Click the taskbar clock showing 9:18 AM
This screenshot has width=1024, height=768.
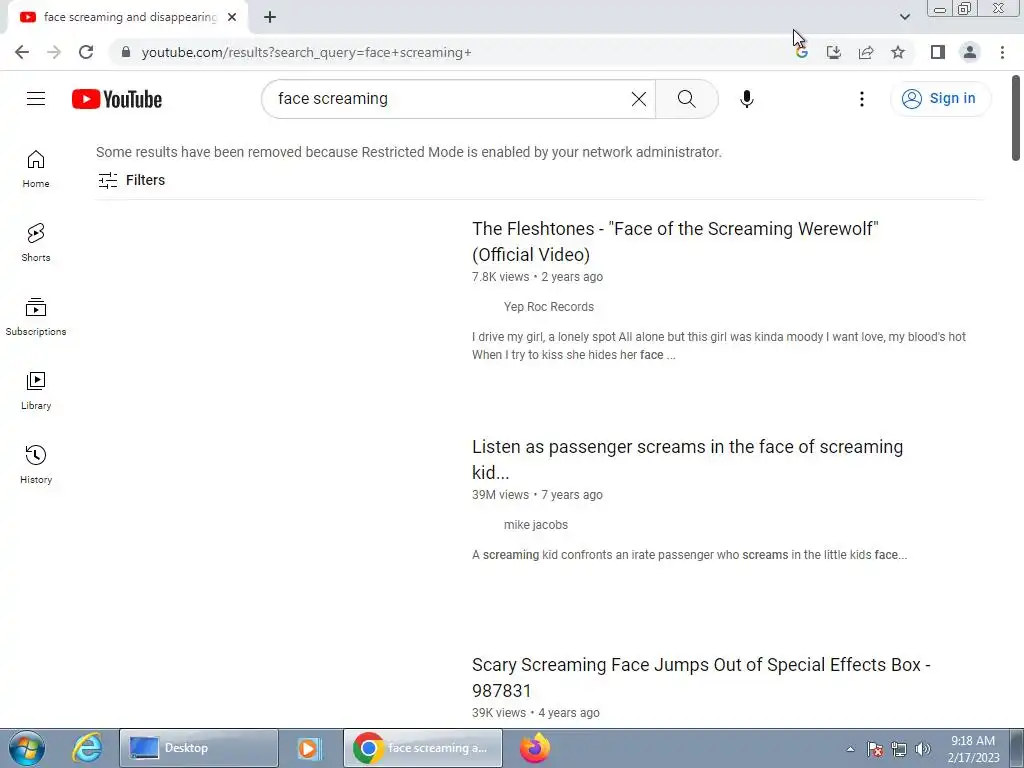click(973, 748)
